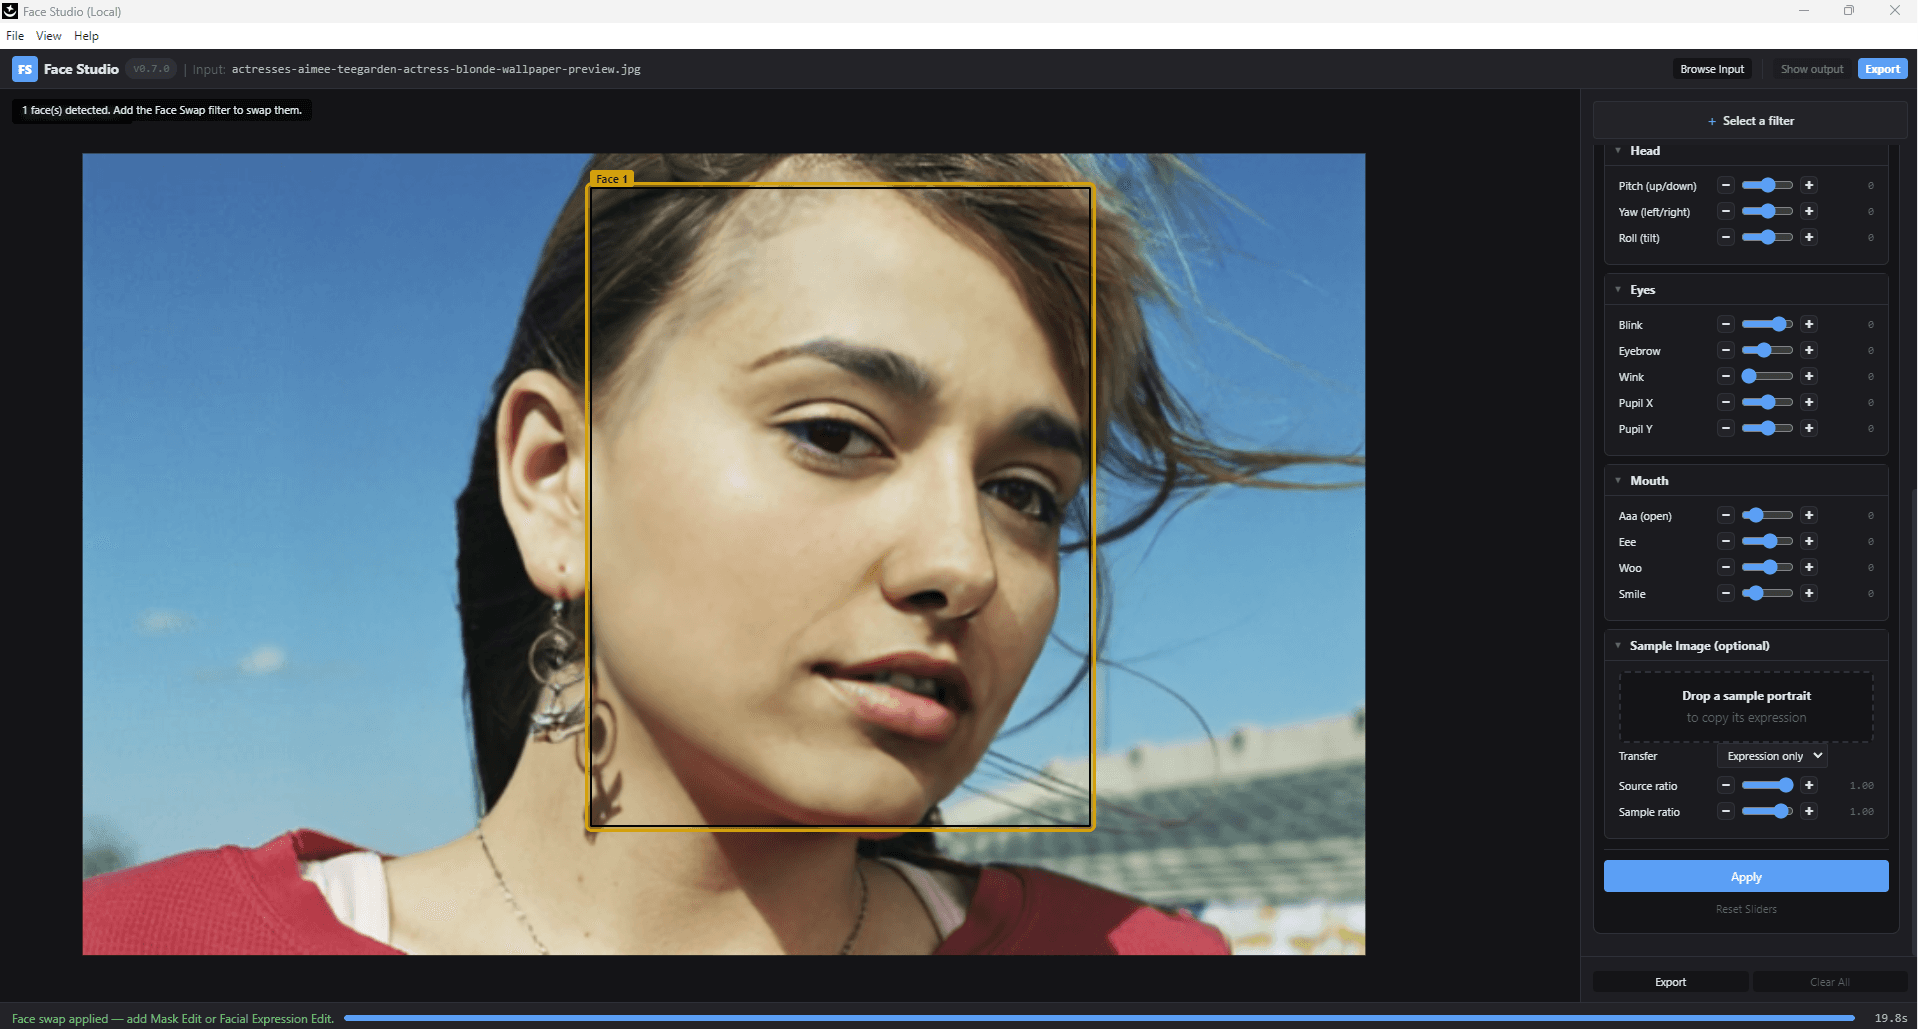Click the face preview image
This screenshot has height=1030, width=1918.
pos(724,554)
